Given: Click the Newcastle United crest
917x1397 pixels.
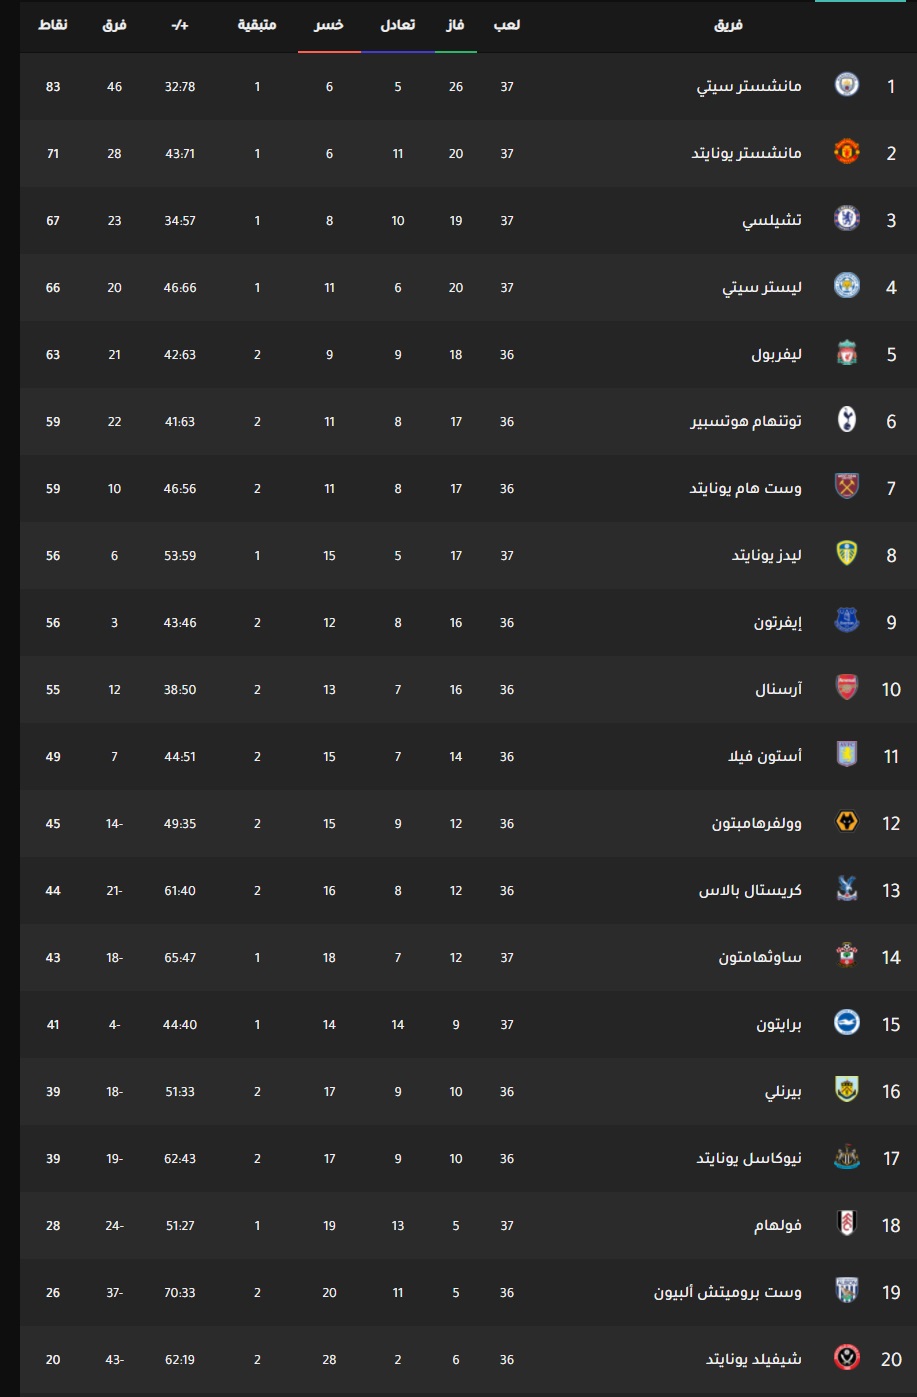Looking at the screenshot, I should point(847,1158).
